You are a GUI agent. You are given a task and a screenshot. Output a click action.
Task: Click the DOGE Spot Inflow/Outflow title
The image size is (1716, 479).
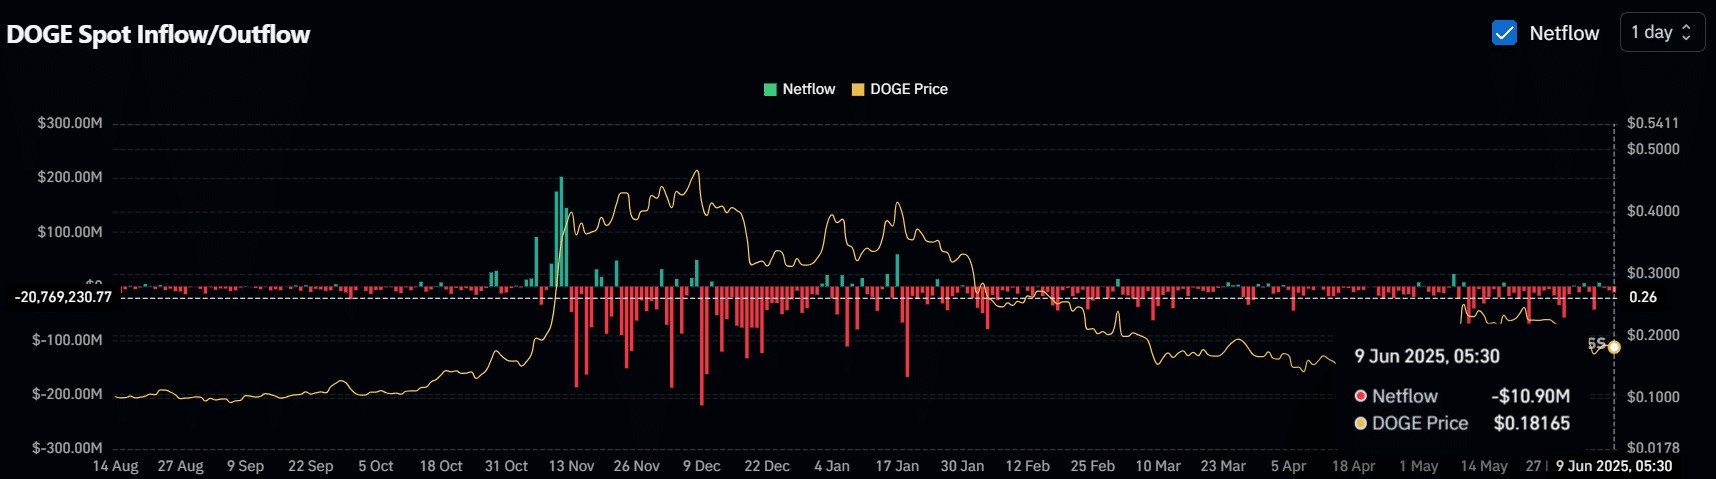click(x=158, y=34)
